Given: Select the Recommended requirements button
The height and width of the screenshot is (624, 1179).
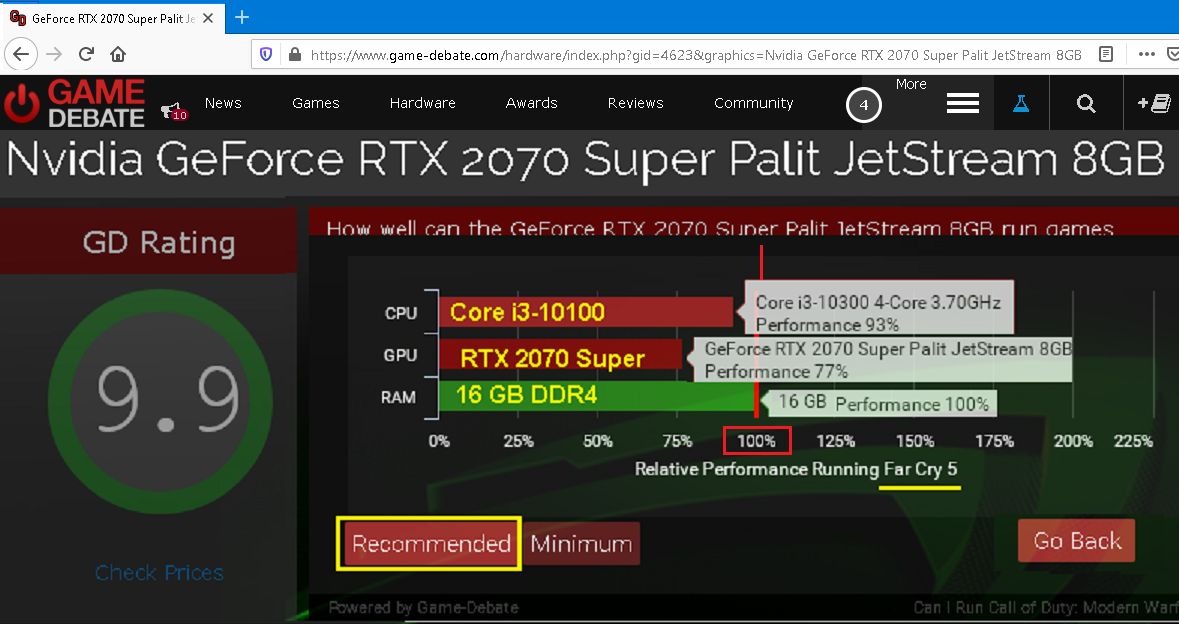Looking at the screenshot, I should coord(431,544).
